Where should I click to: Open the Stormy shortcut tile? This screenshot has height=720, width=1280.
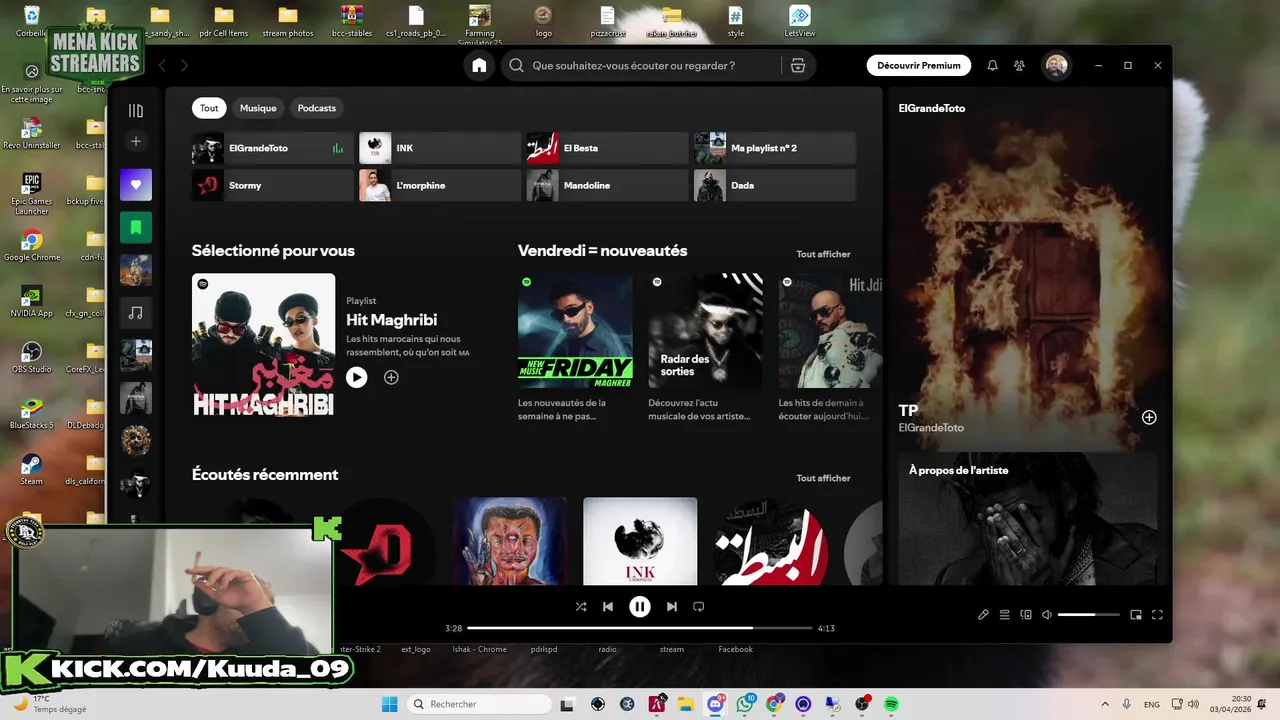coord(273,185)
